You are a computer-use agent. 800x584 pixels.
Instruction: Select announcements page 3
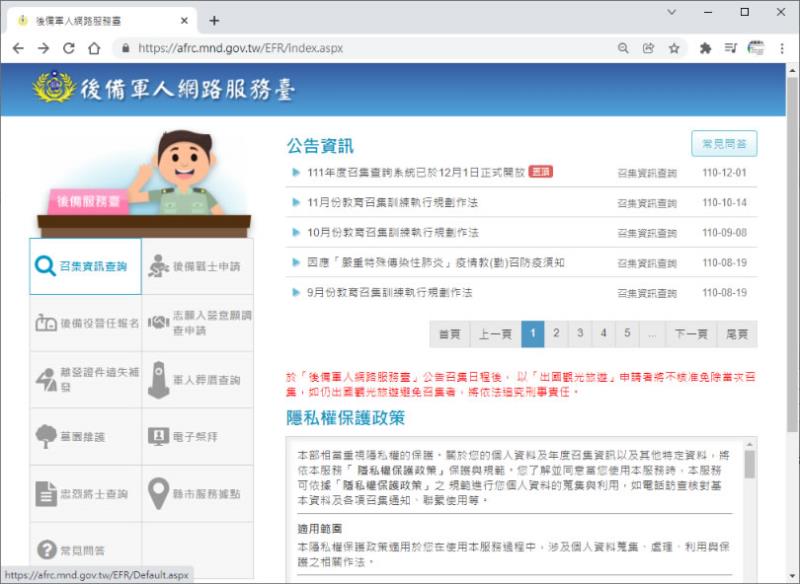580,334
